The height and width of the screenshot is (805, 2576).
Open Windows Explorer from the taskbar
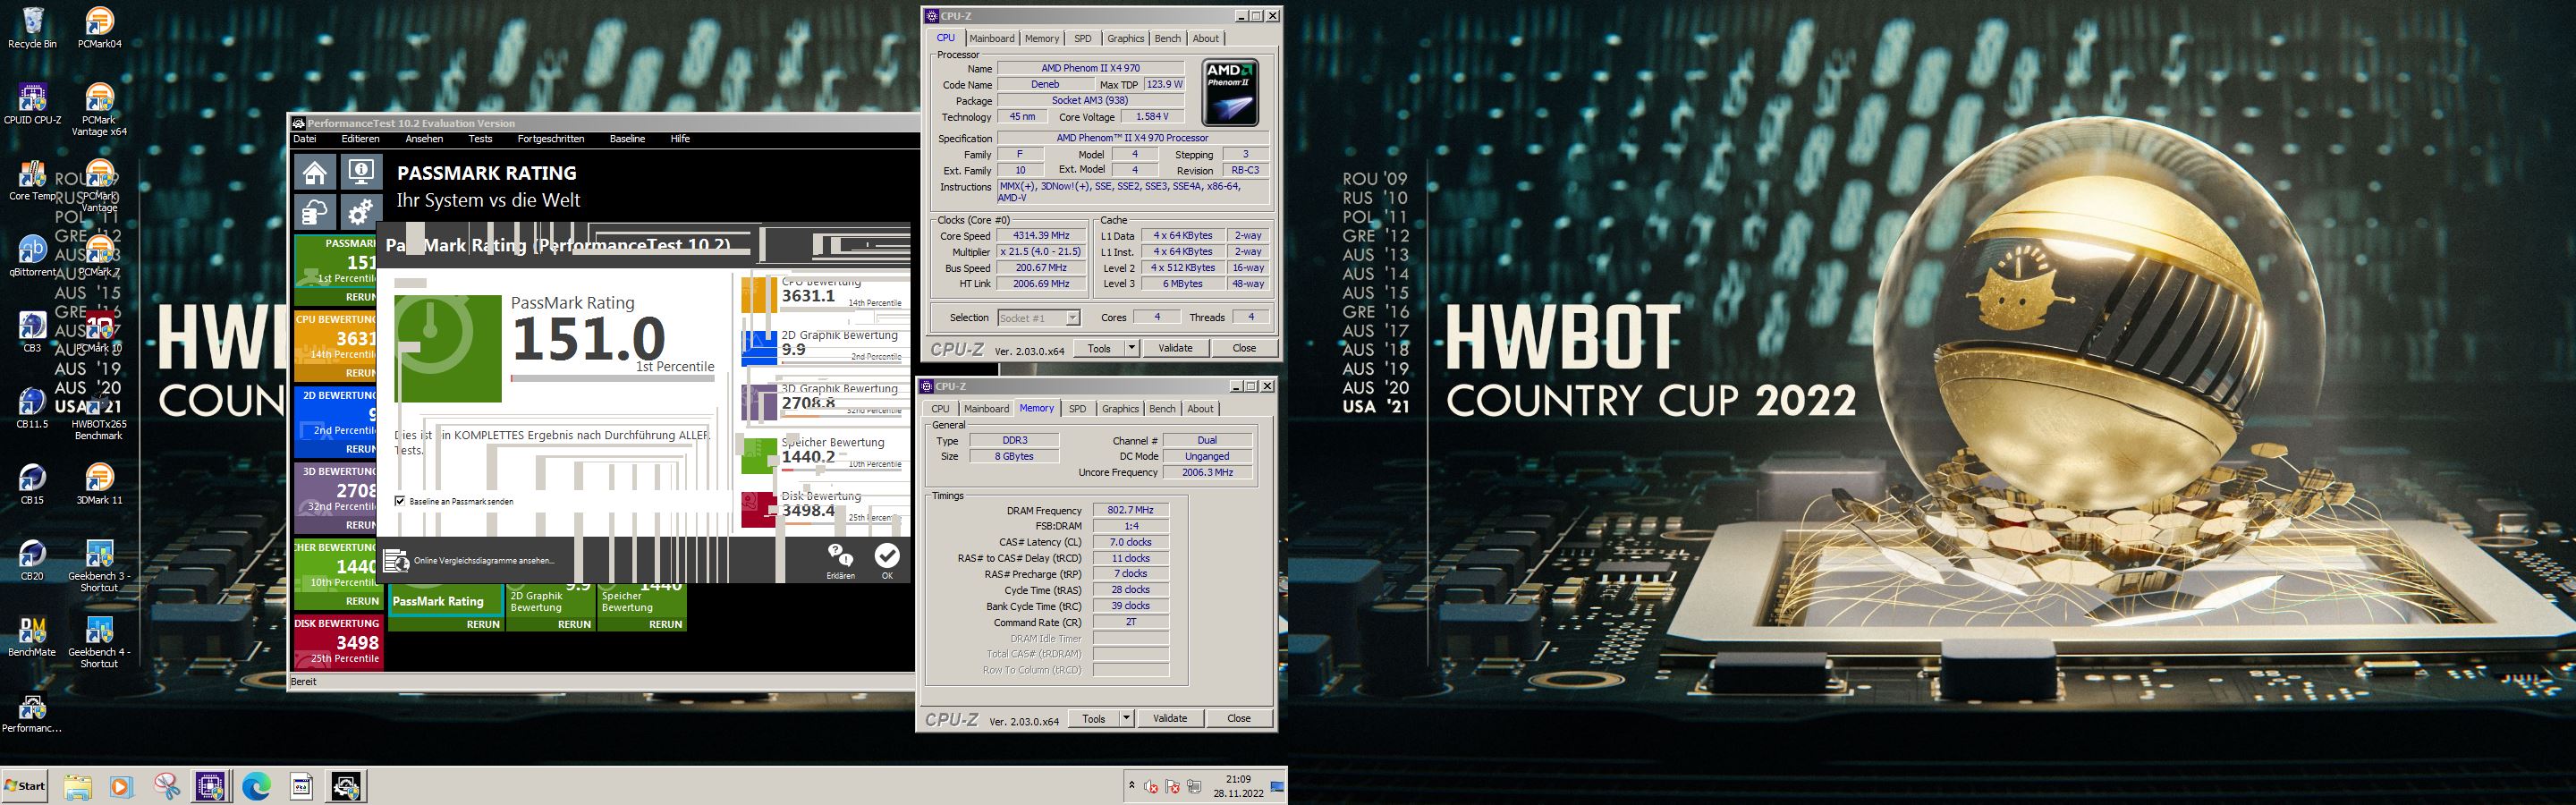click(77, 787)
